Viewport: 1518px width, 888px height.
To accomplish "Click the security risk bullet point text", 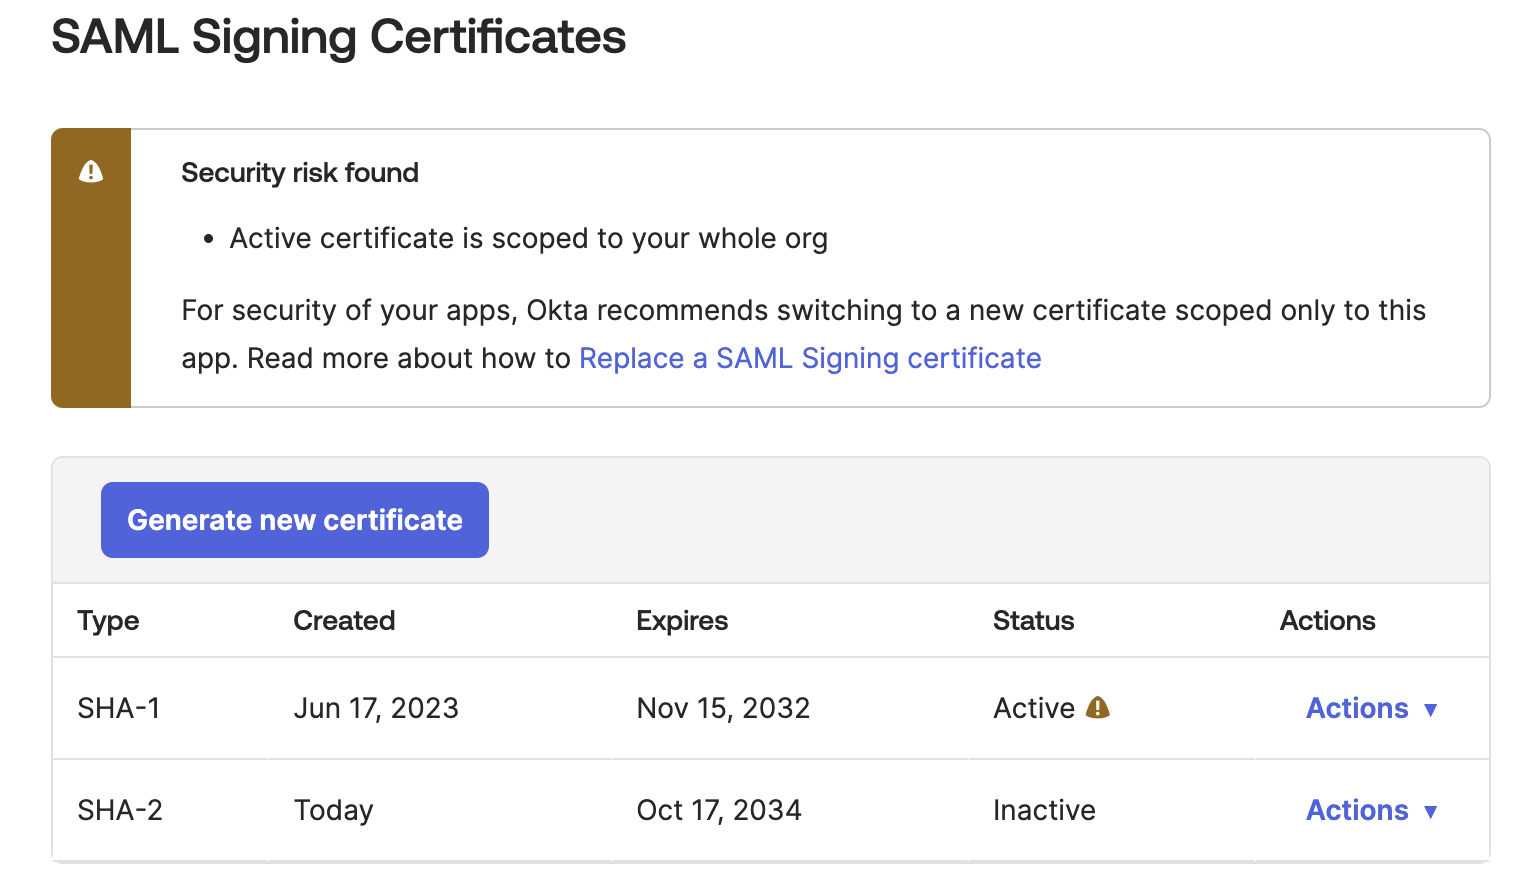I will (x=529, y=238).
